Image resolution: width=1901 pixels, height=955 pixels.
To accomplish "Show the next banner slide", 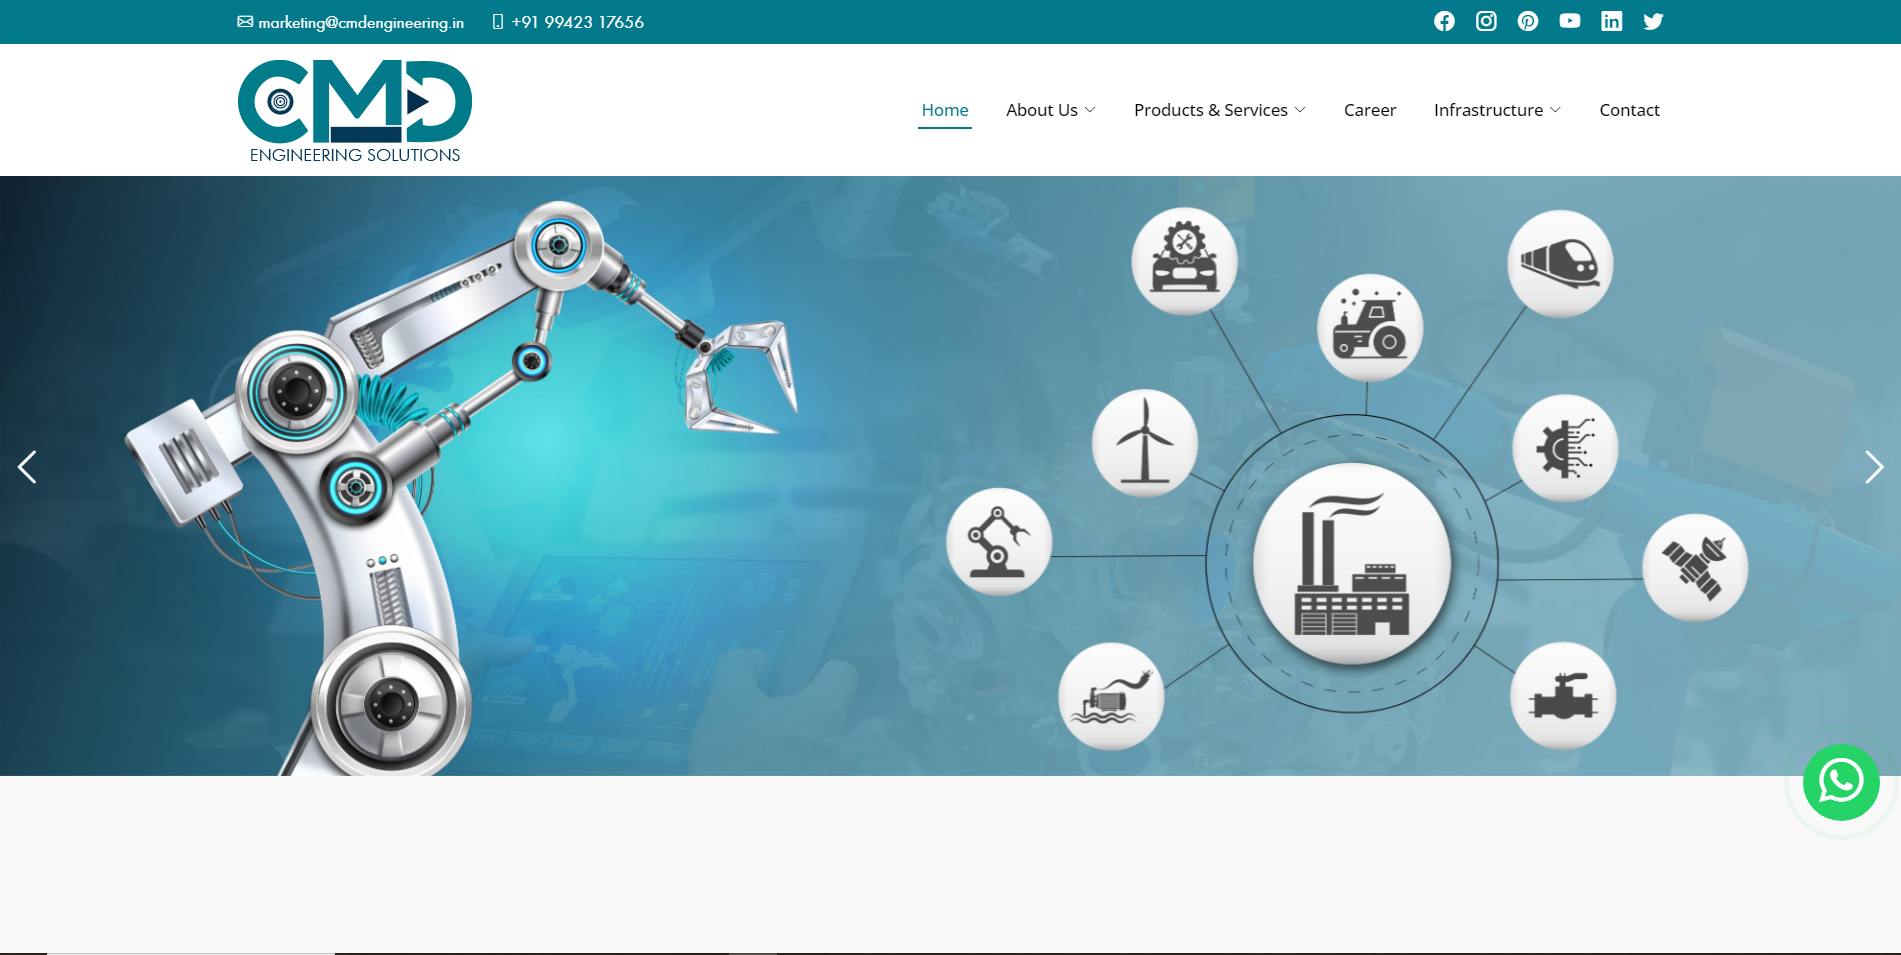I will [x=1873, y=467].
